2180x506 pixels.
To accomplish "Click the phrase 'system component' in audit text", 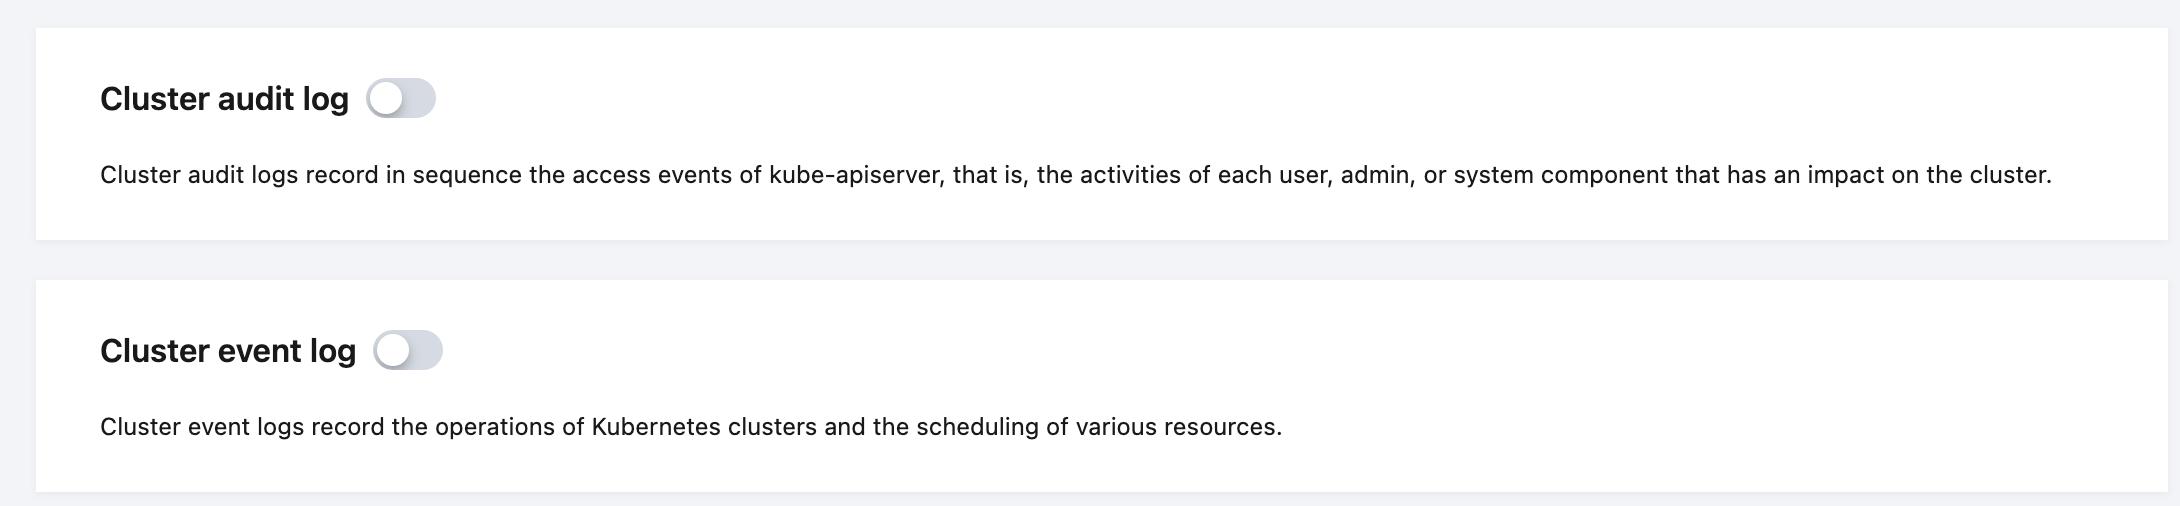I will tap(1560, 176).
